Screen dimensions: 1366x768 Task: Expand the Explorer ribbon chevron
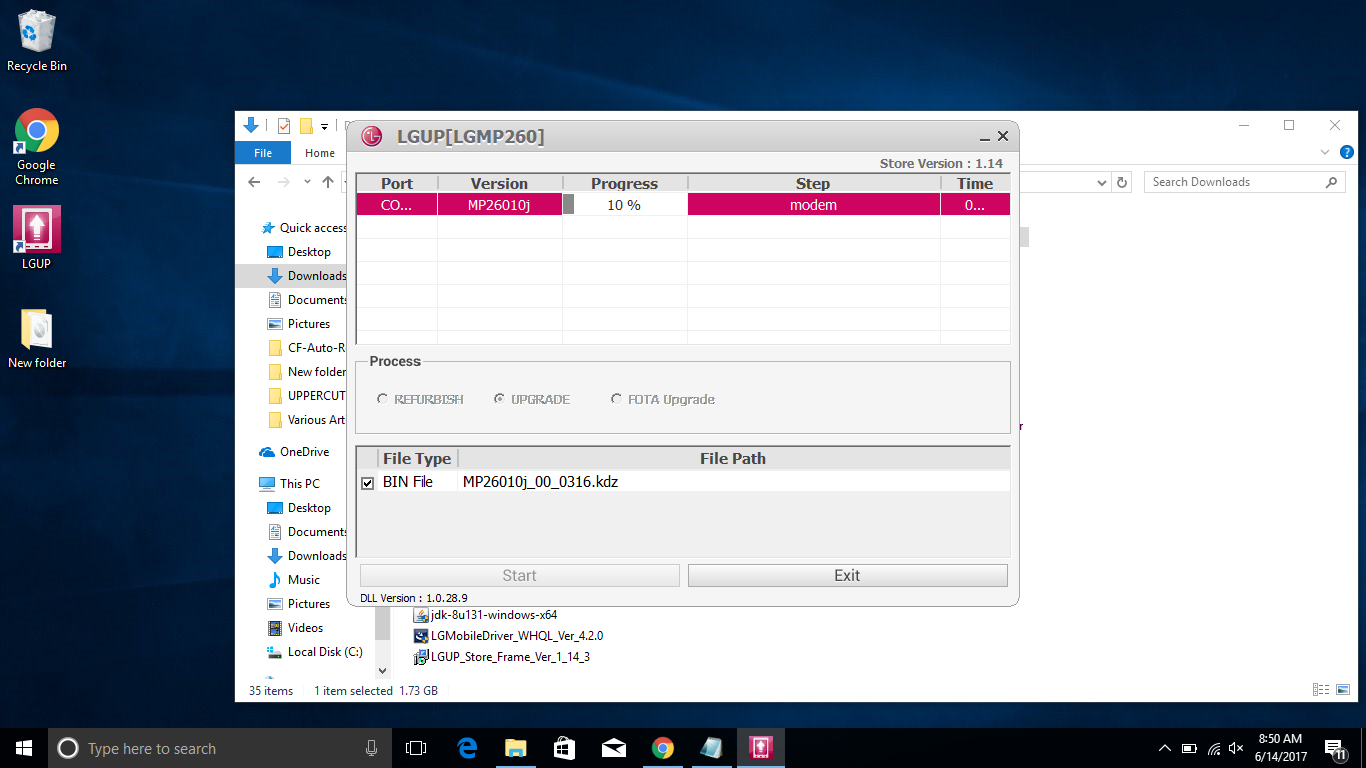click(x=1325, y=153)
